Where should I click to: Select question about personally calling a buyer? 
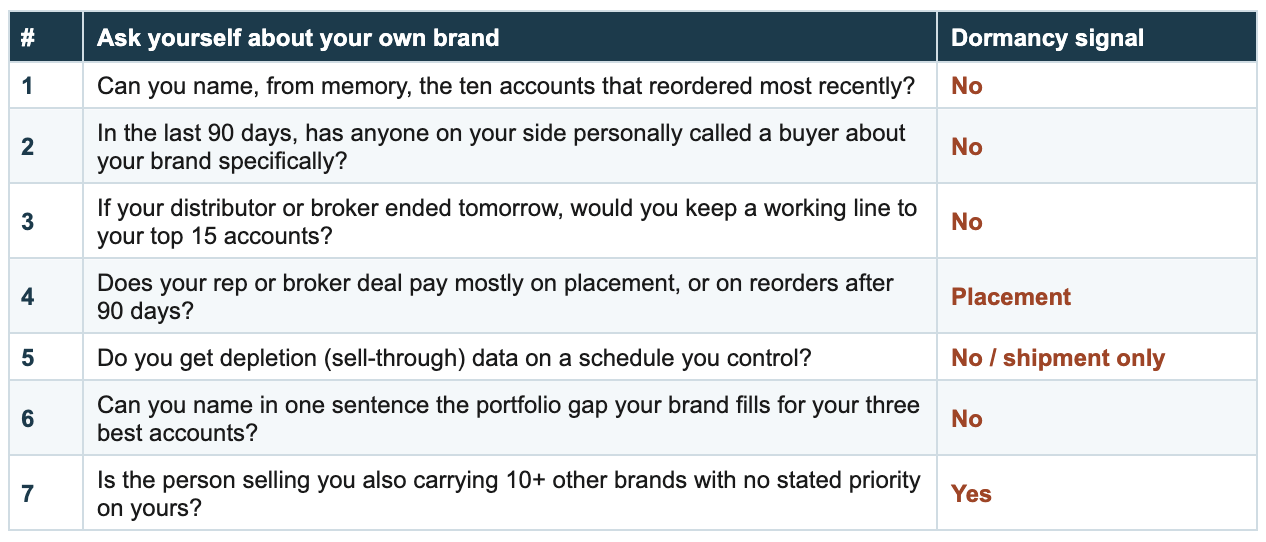pyautogui.click(x=501, y=146)
